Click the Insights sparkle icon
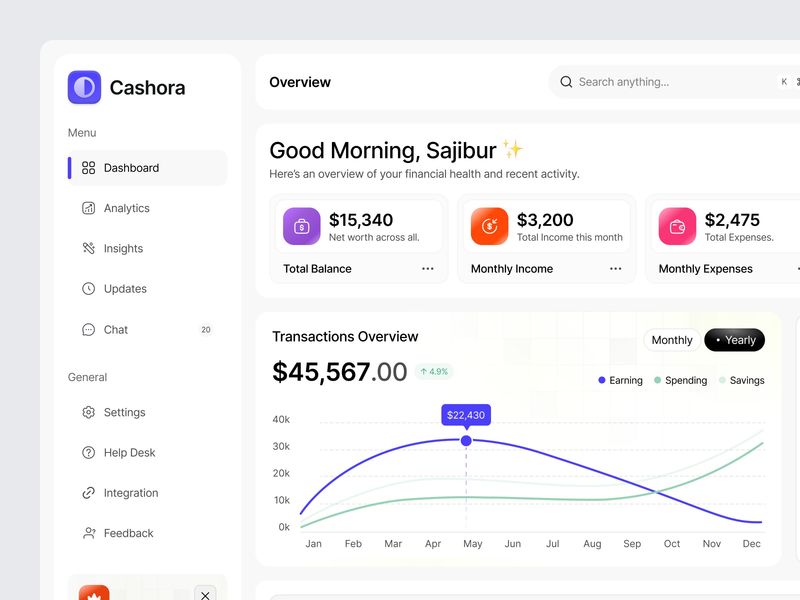This screenshot has width=800, height=600. 88,248
